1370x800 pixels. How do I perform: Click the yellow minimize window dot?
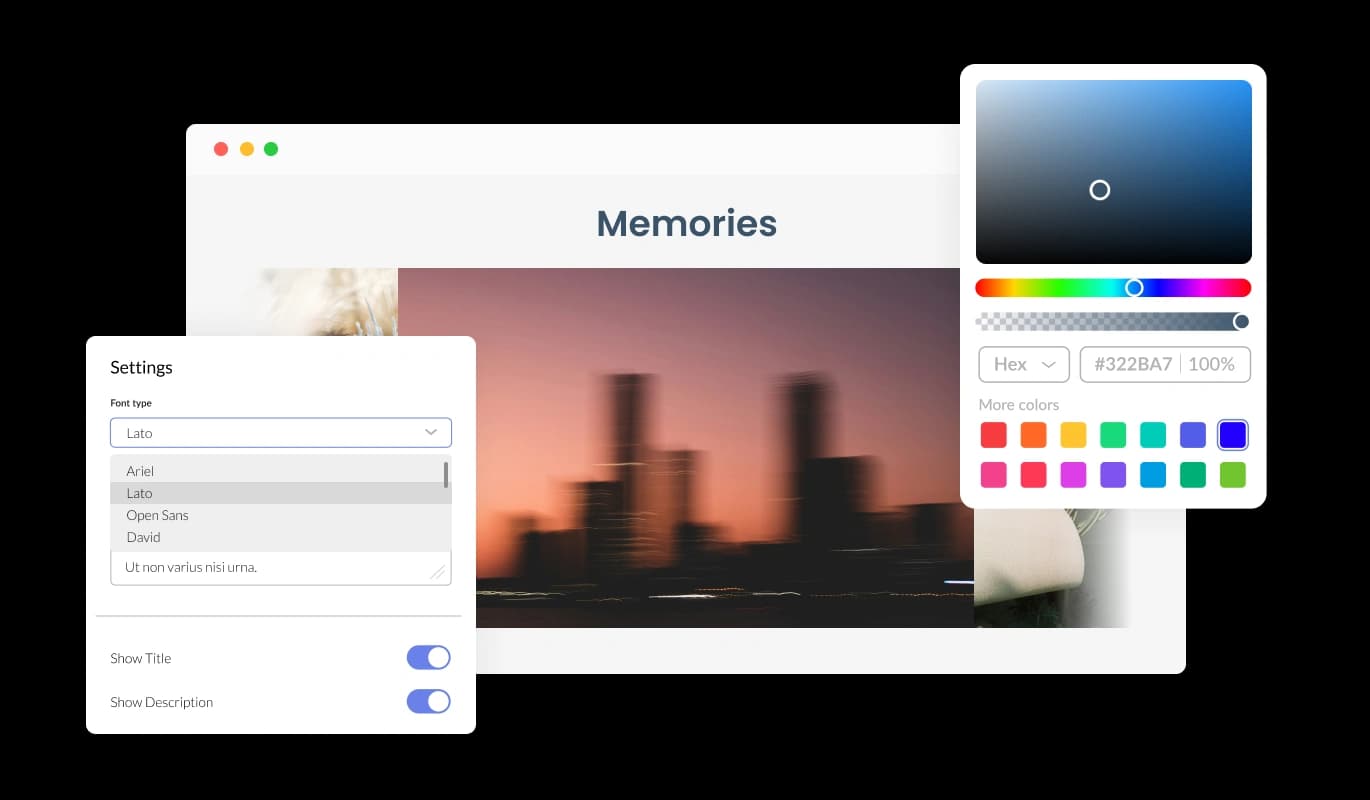click(x=246, y=149)
